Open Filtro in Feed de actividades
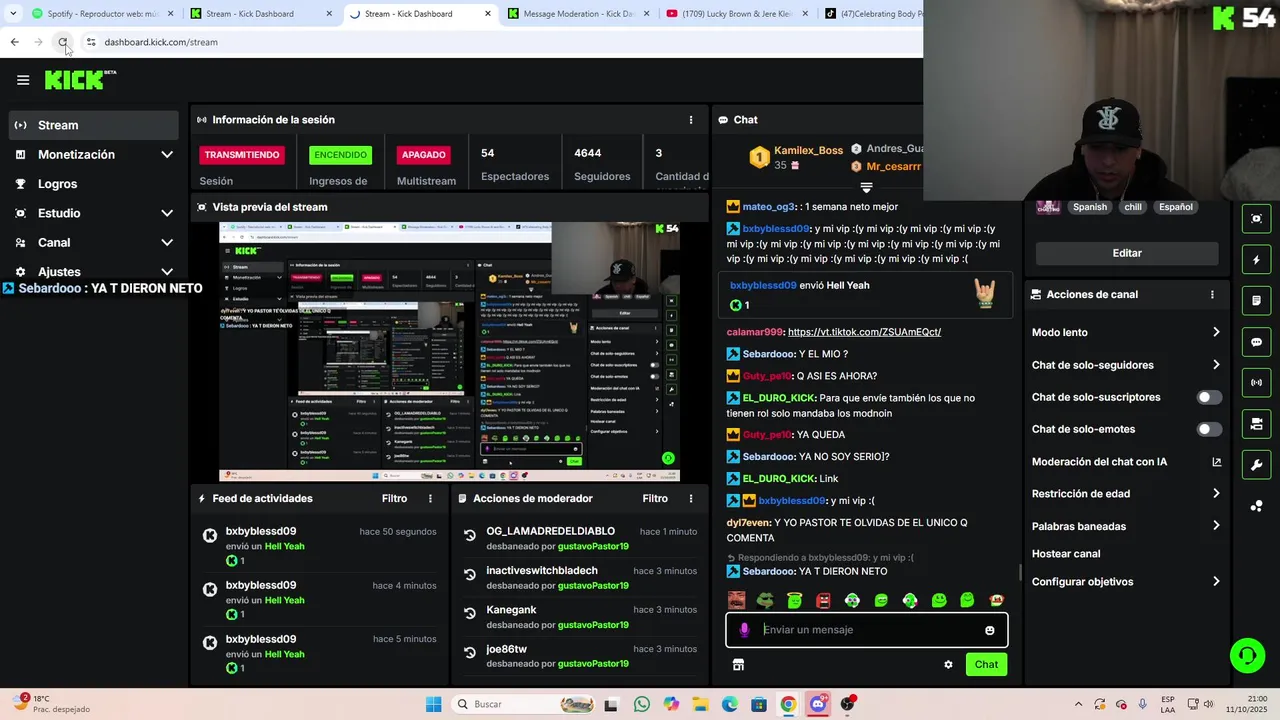The width and height of the screenshot is (1280, 720). [394, 498]
